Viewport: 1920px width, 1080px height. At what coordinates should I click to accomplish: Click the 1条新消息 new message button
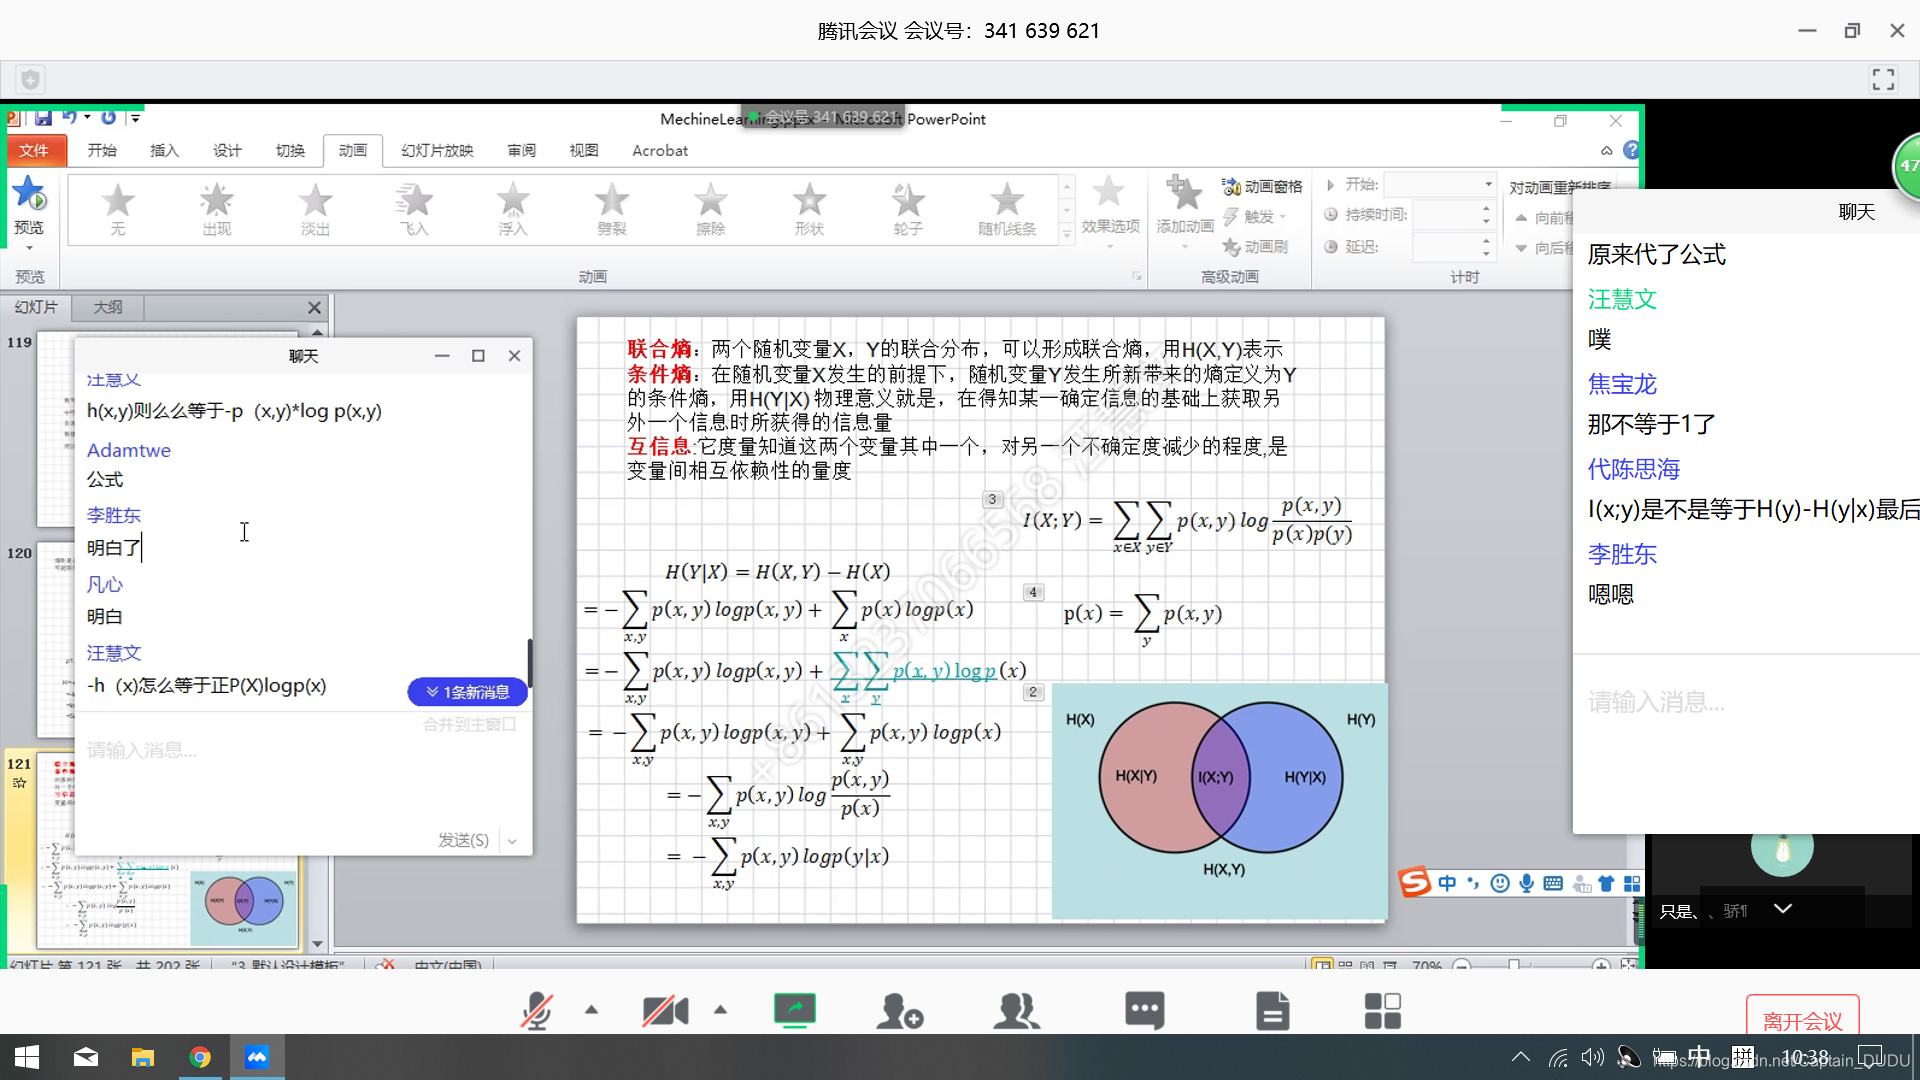coord(467,692)
